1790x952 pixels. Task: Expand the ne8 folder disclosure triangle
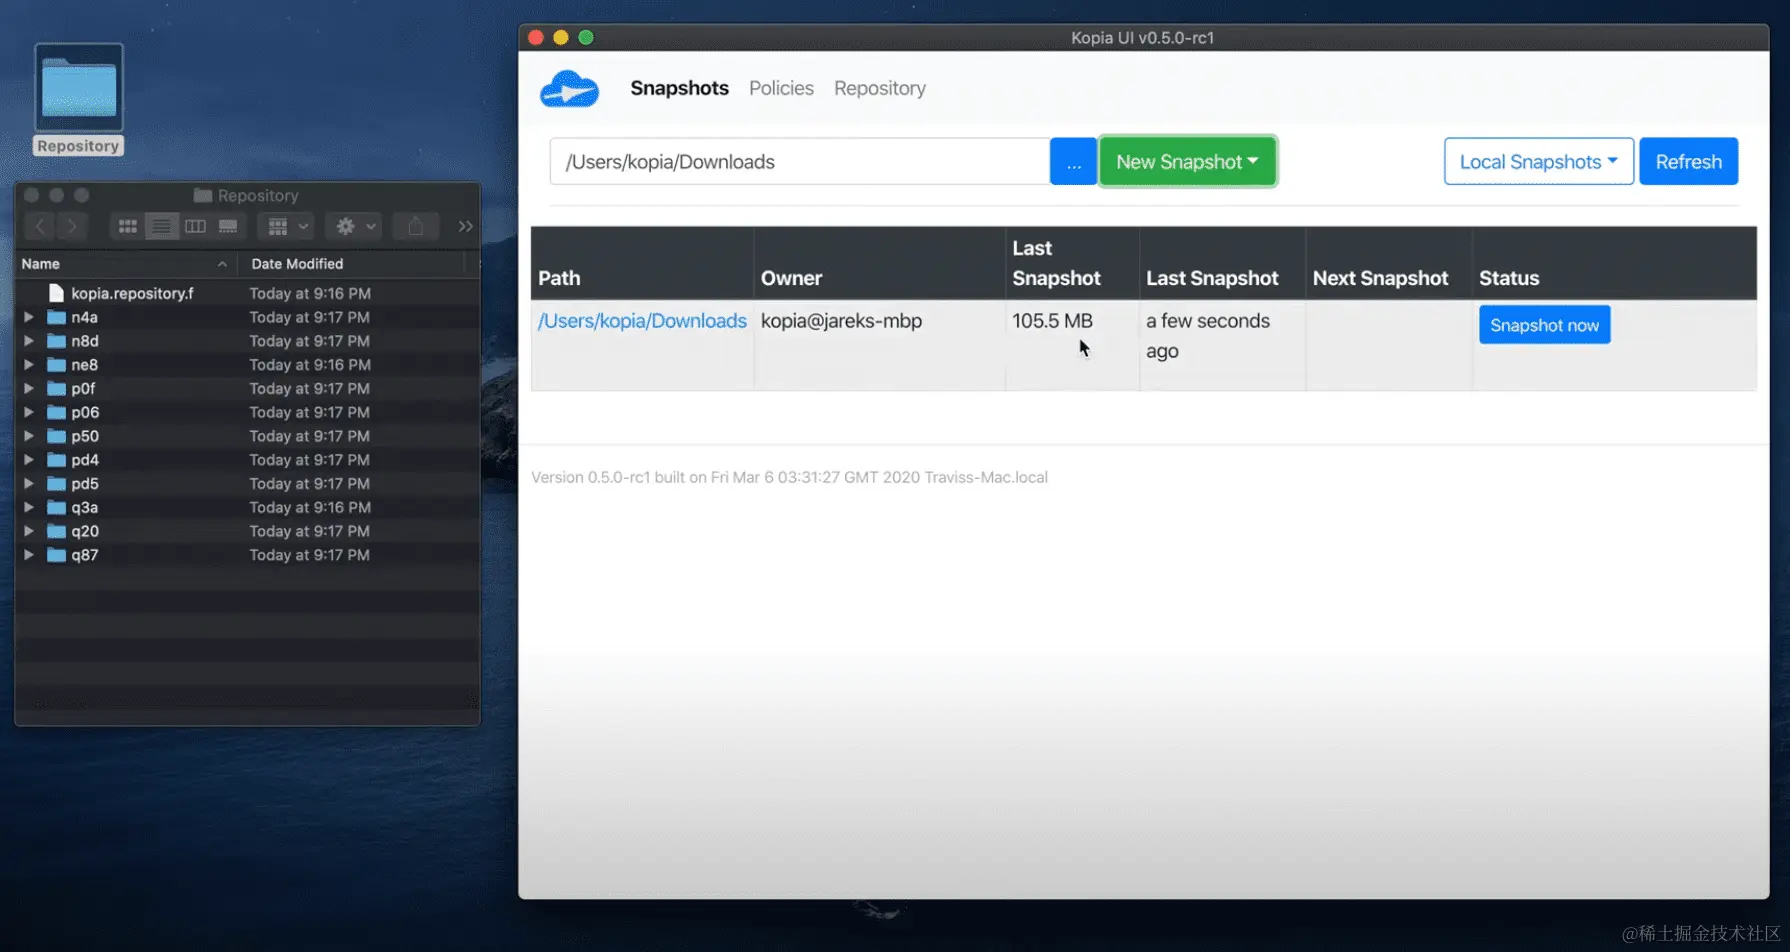click(x=29, y=365)
